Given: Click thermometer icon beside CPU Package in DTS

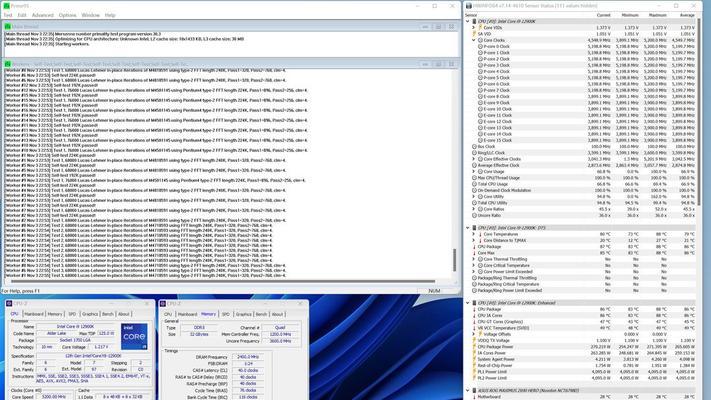Looking at the screenshot, I should [474, 247].
